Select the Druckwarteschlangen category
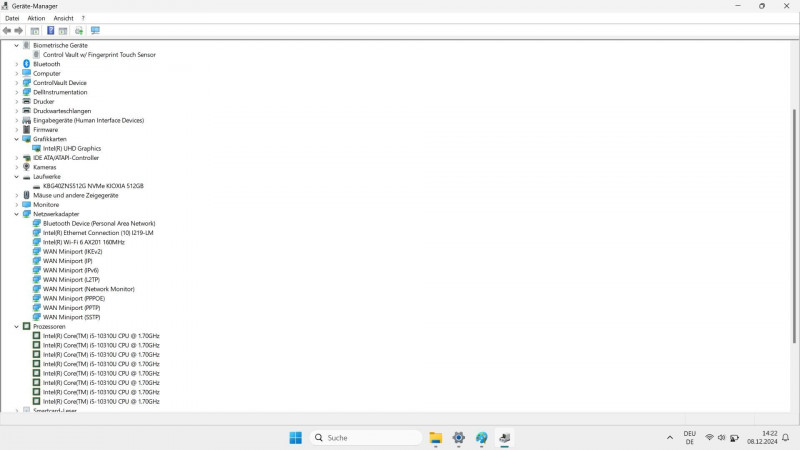 [x=62, y=111]
